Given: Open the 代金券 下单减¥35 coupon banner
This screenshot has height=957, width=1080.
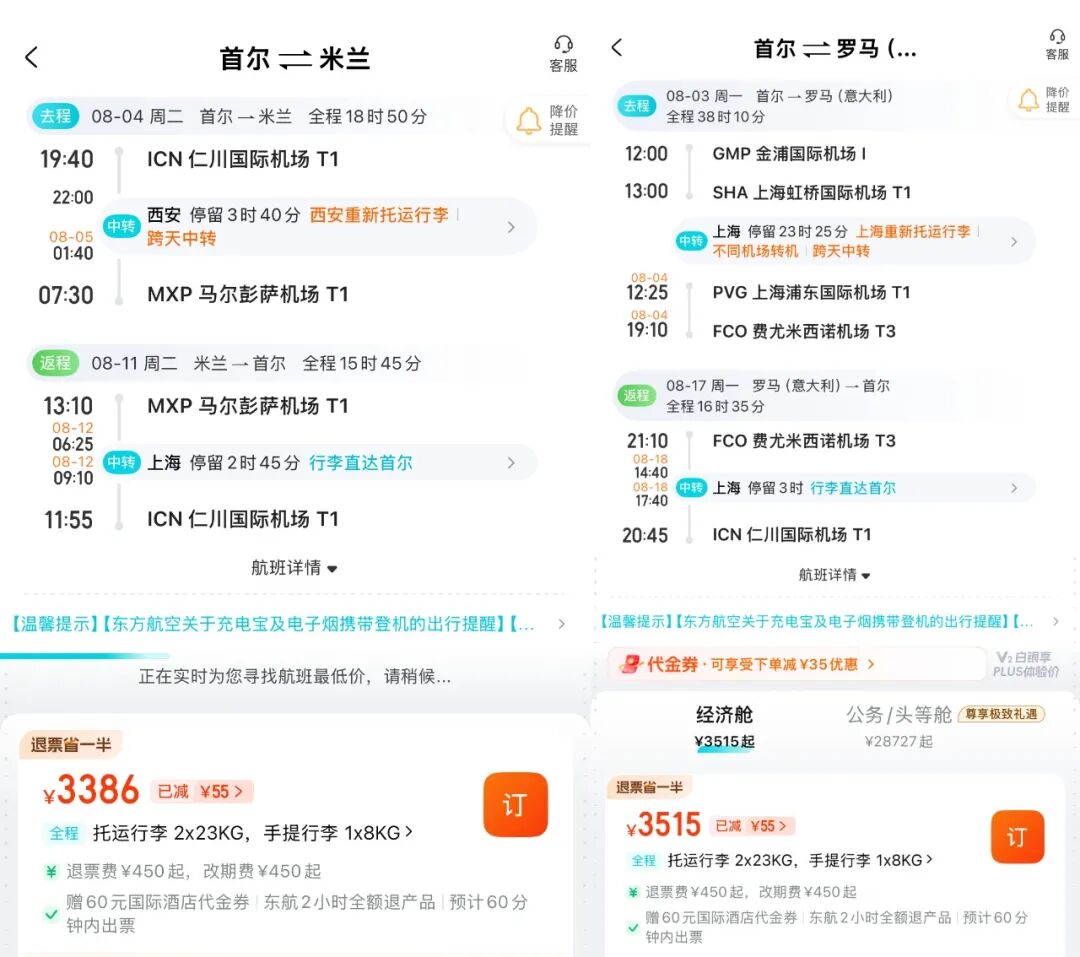Looking at the screenshot, I should (798, 663).
